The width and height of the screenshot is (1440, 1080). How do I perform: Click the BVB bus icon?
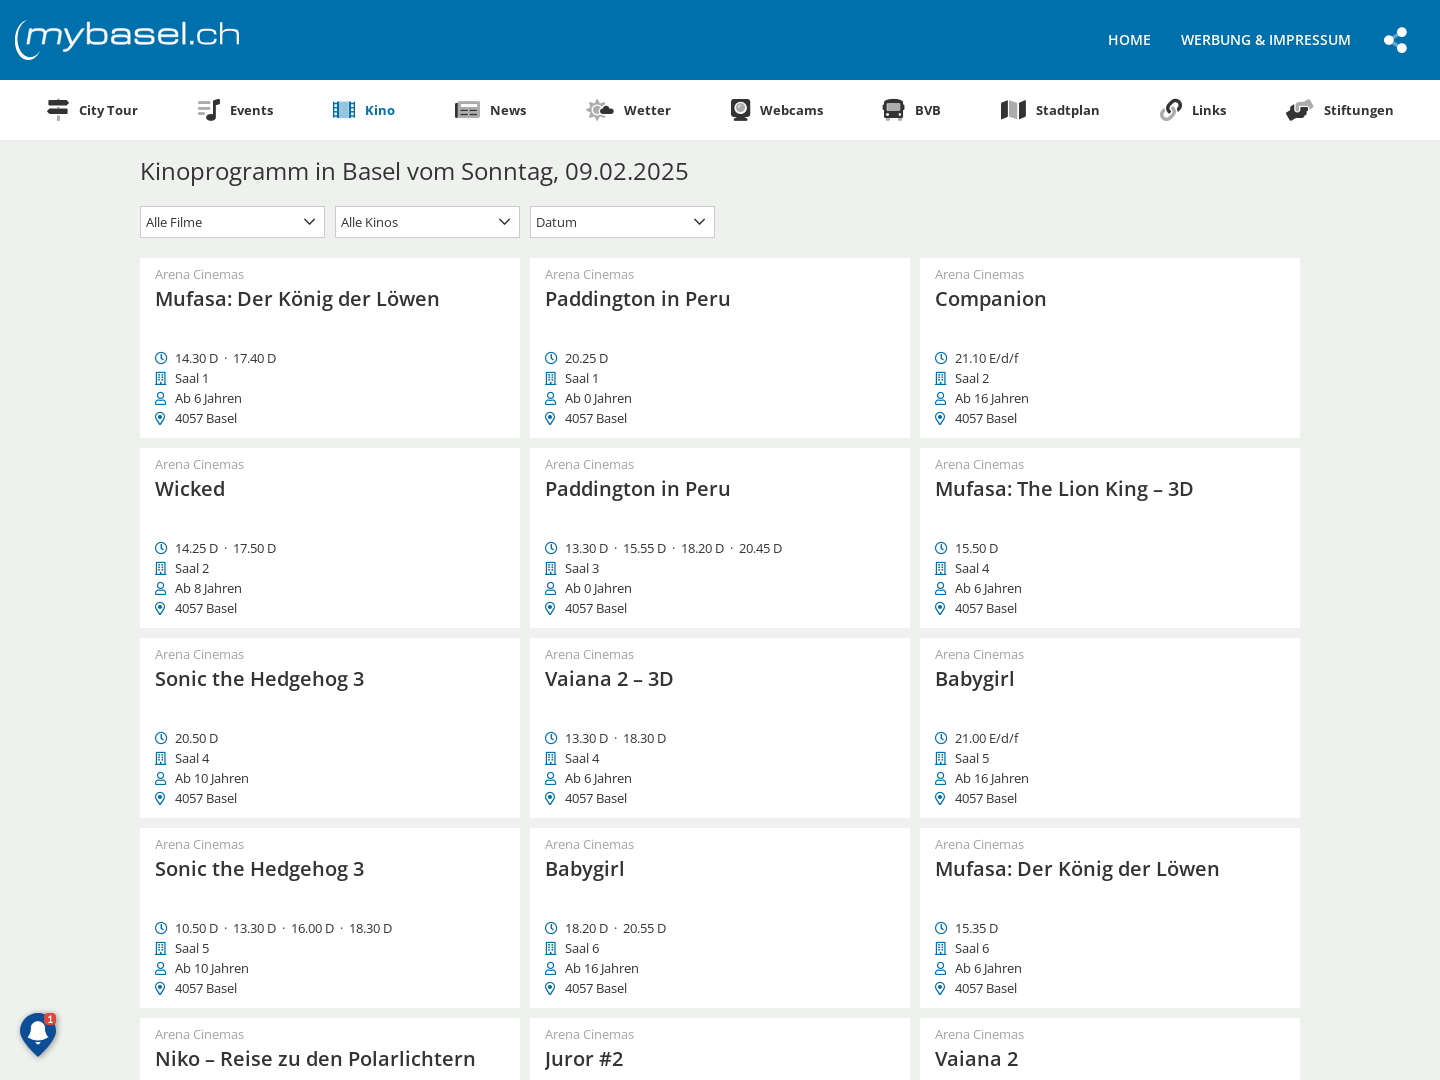coord(893,110)
